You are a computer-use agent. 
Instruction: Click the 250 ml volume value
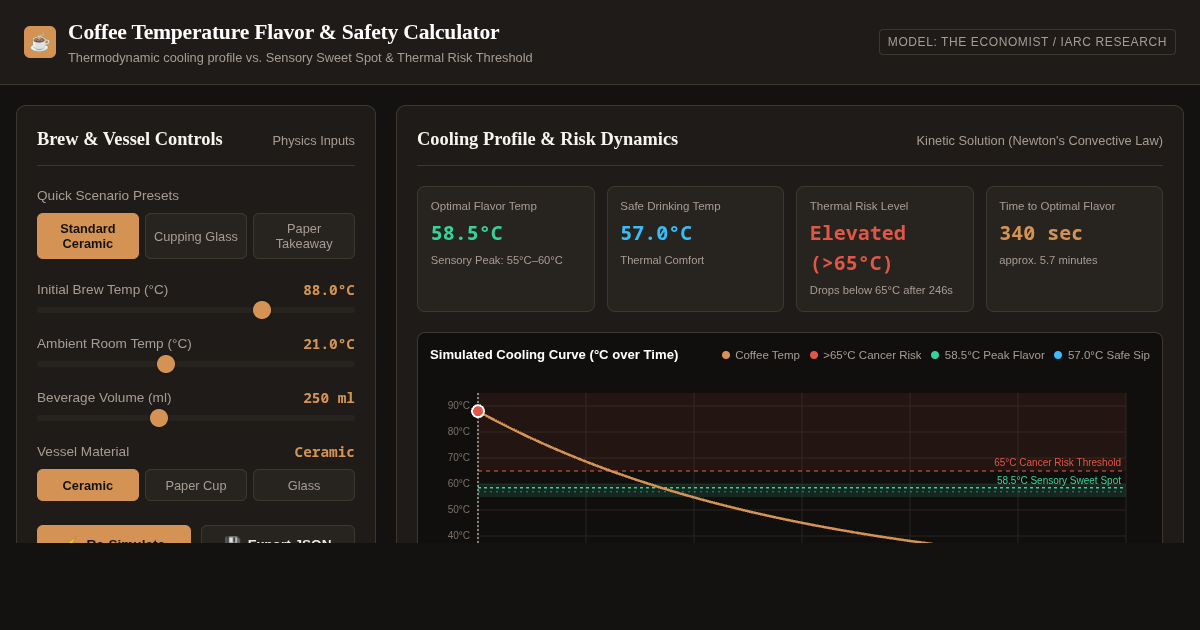click(x=329, y=398)
